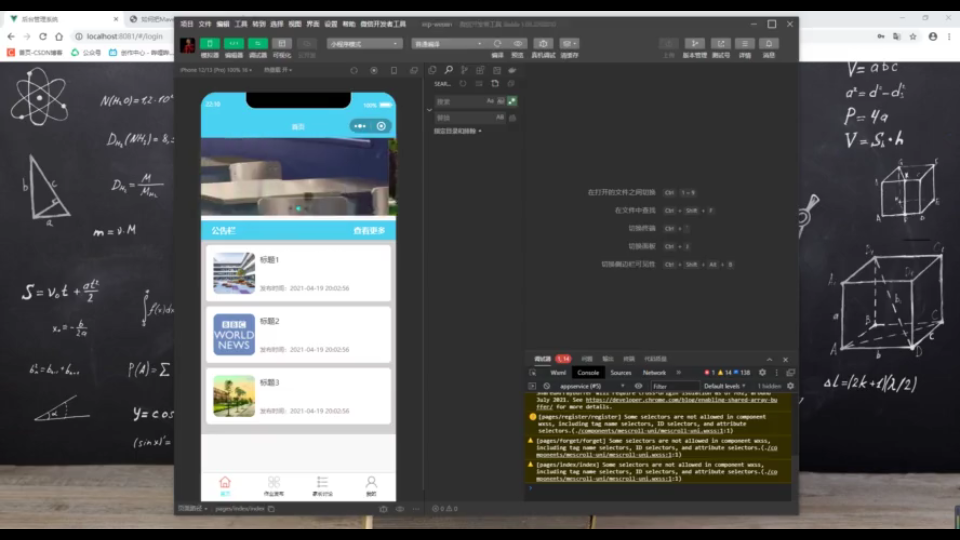Open the appservice context dropdown
Screen dimensions: 960x540
[591, 386]
